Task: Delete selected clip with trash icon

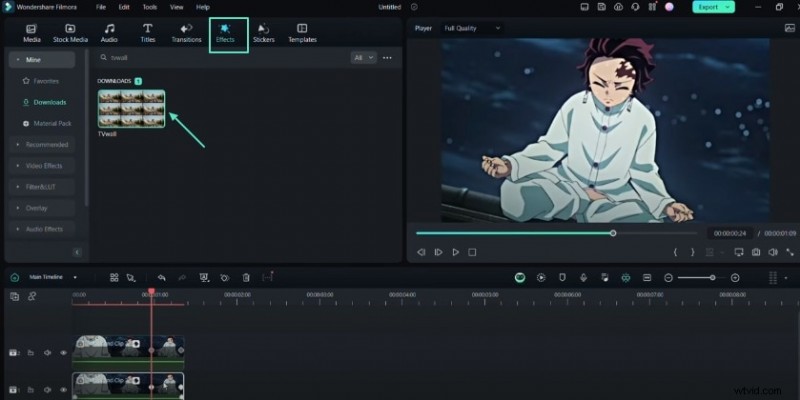Action: pyautogui.click(x=246, y=278)
